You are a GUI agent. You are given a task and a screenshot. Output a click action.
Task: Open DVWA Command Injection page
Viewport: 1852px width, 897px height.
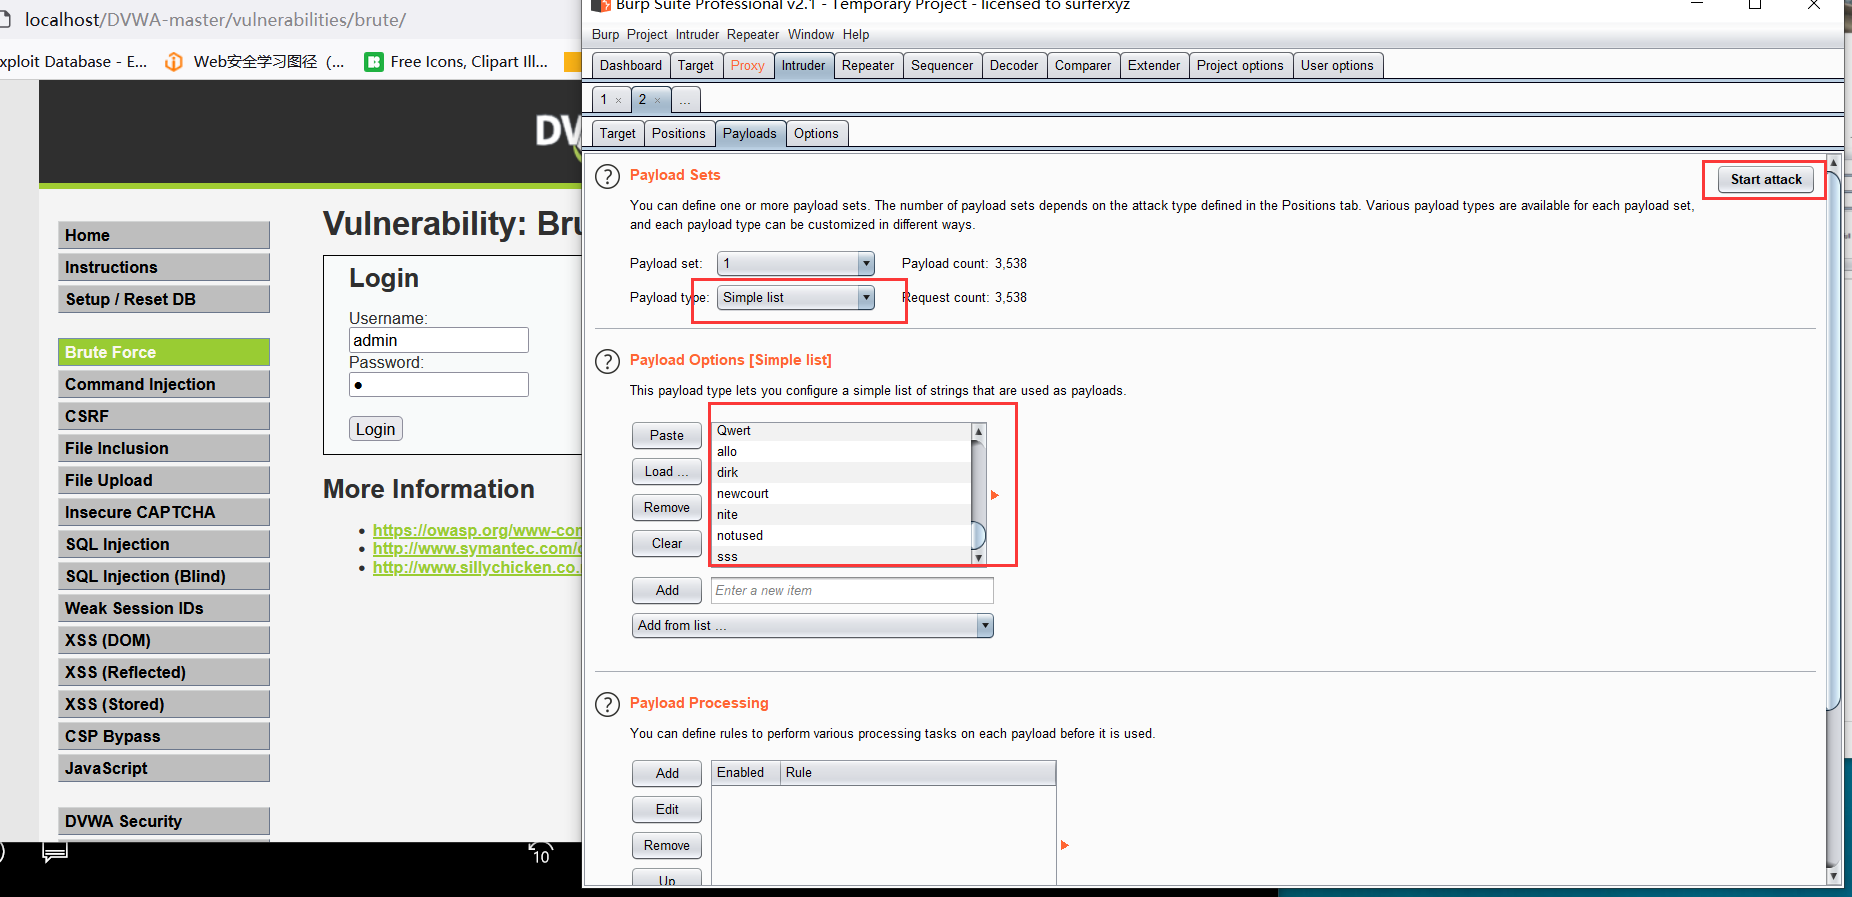(164, 384)
